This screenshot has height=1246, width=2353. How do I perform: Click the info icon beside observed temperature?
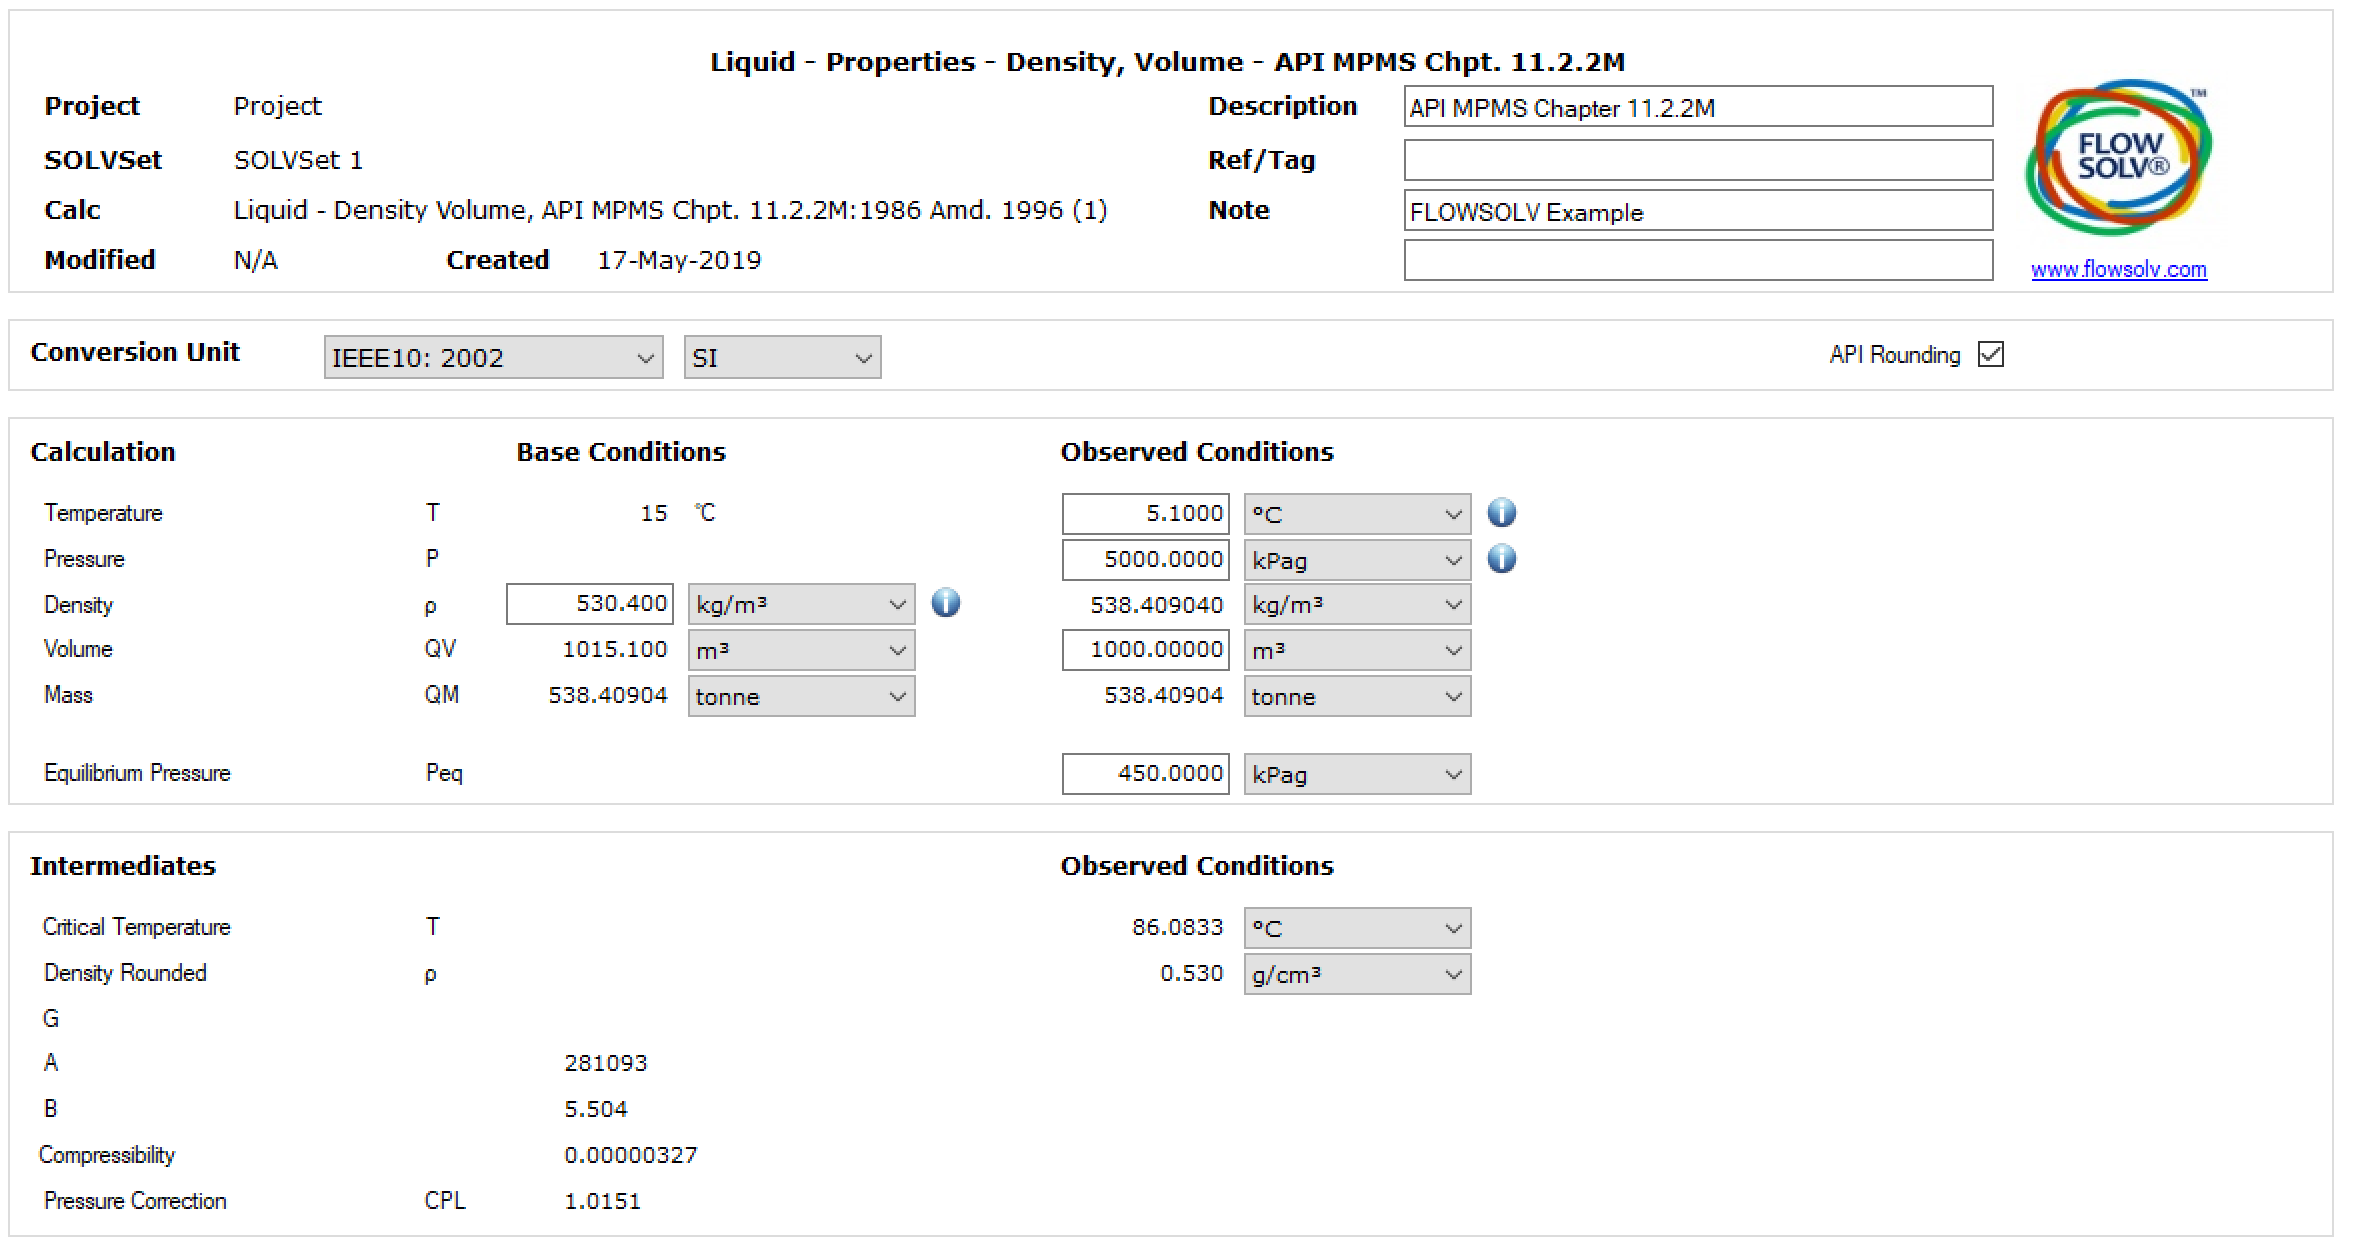tap(1503, 513)
